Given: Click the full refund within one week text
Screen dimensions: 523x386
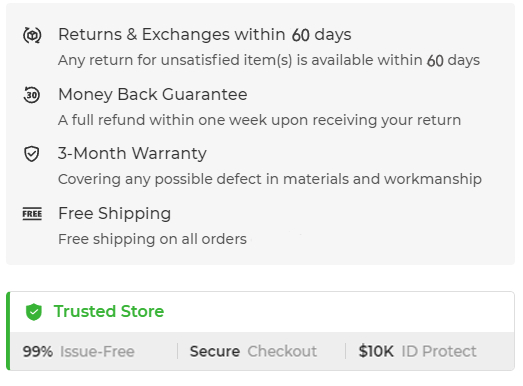Looking at the screenshot, I should [259, 120].
